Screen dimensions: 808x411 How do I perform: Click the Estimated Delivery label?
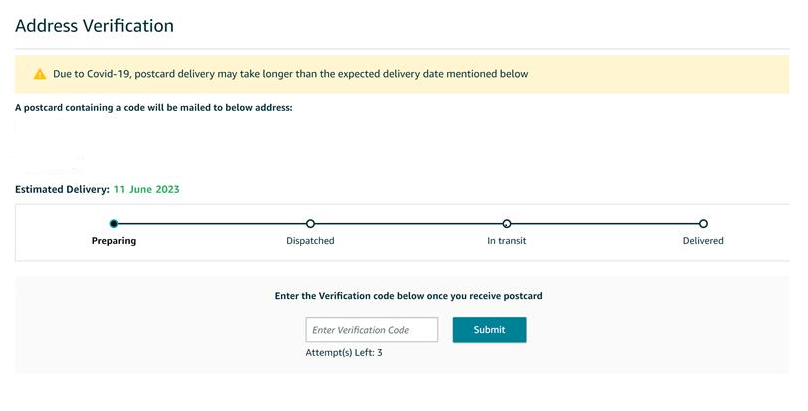coord(62,190)
